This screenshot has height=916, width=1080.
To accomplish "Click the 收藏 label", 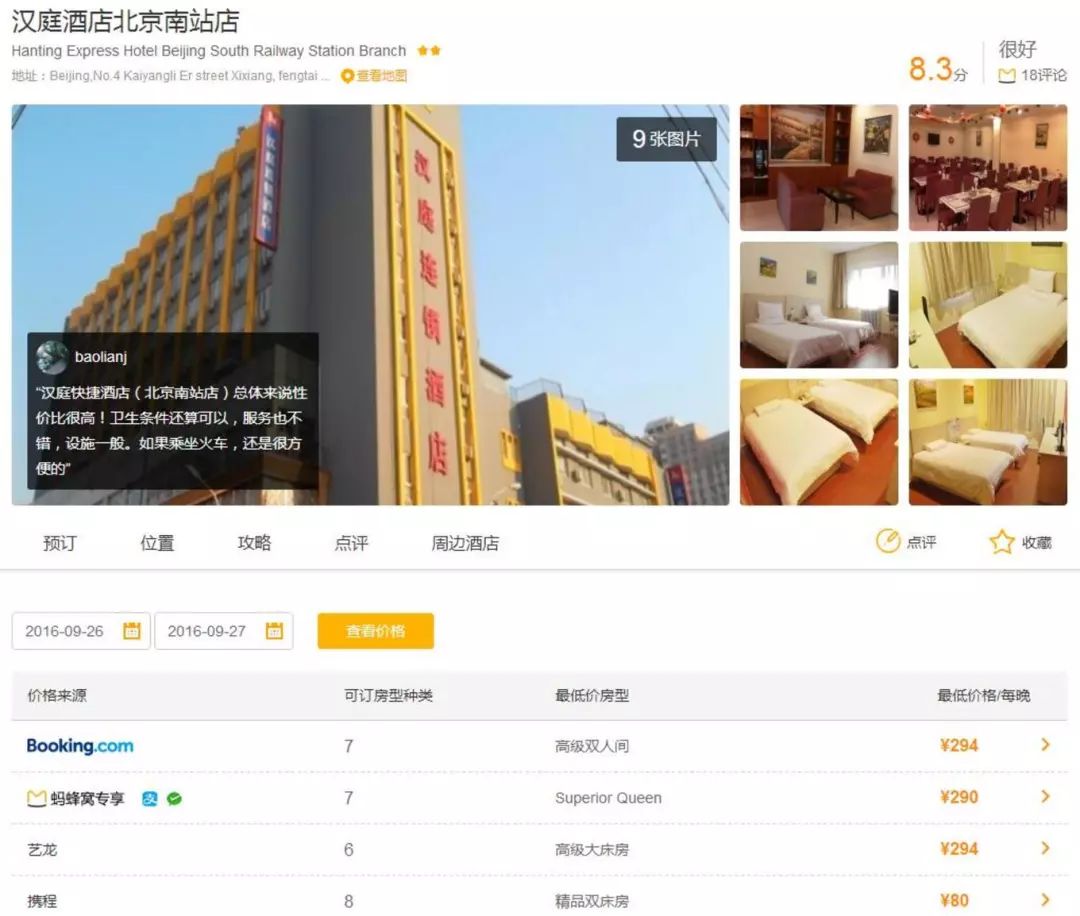I will tap(1037, 543).
